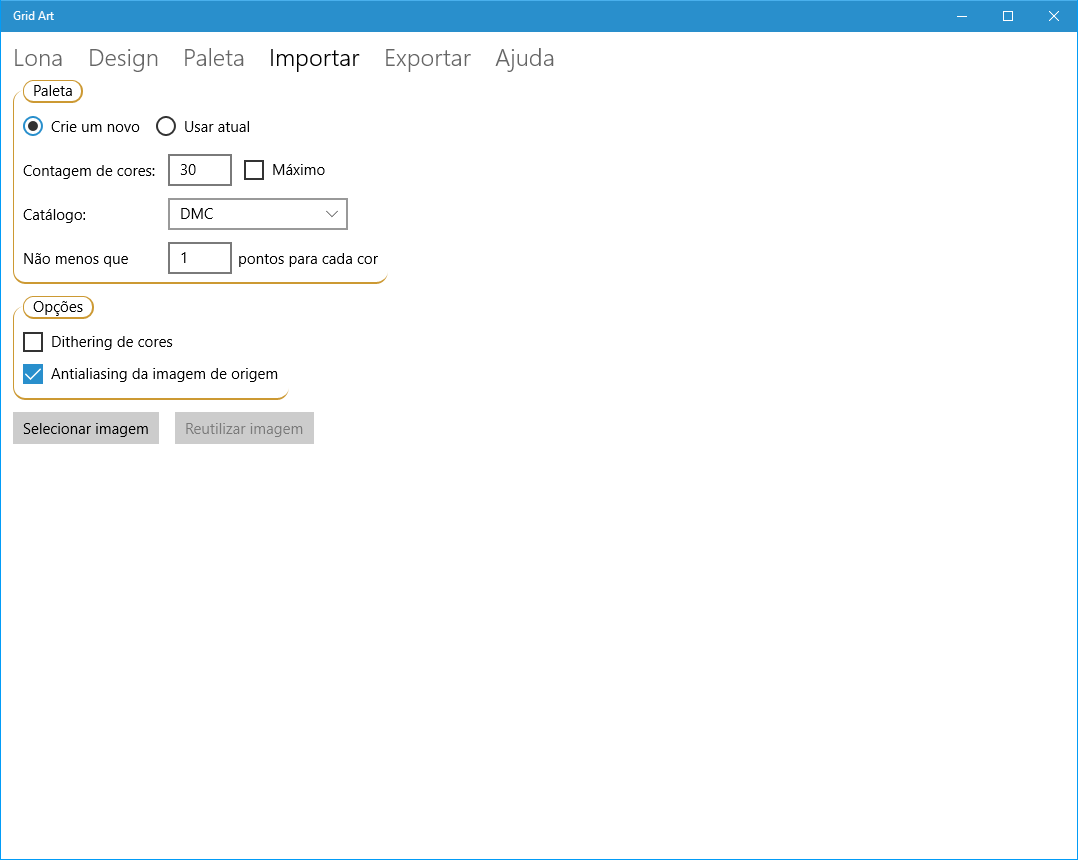Select the Importar tab
Image resolution: width=1078 pixels, height=860 pixels.
click(x=314, y=58)
